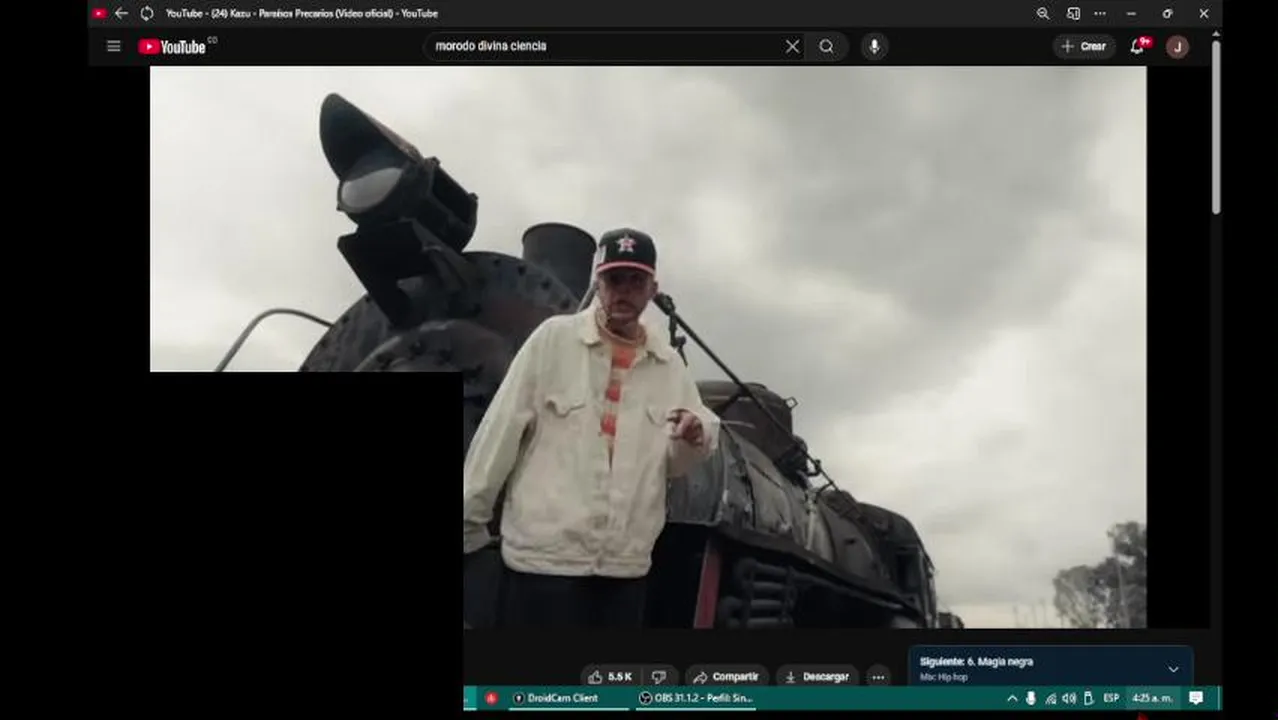Go back using the title bar arrow
Viewport: 1278px width, 720px height.
(x=121, y=14)
